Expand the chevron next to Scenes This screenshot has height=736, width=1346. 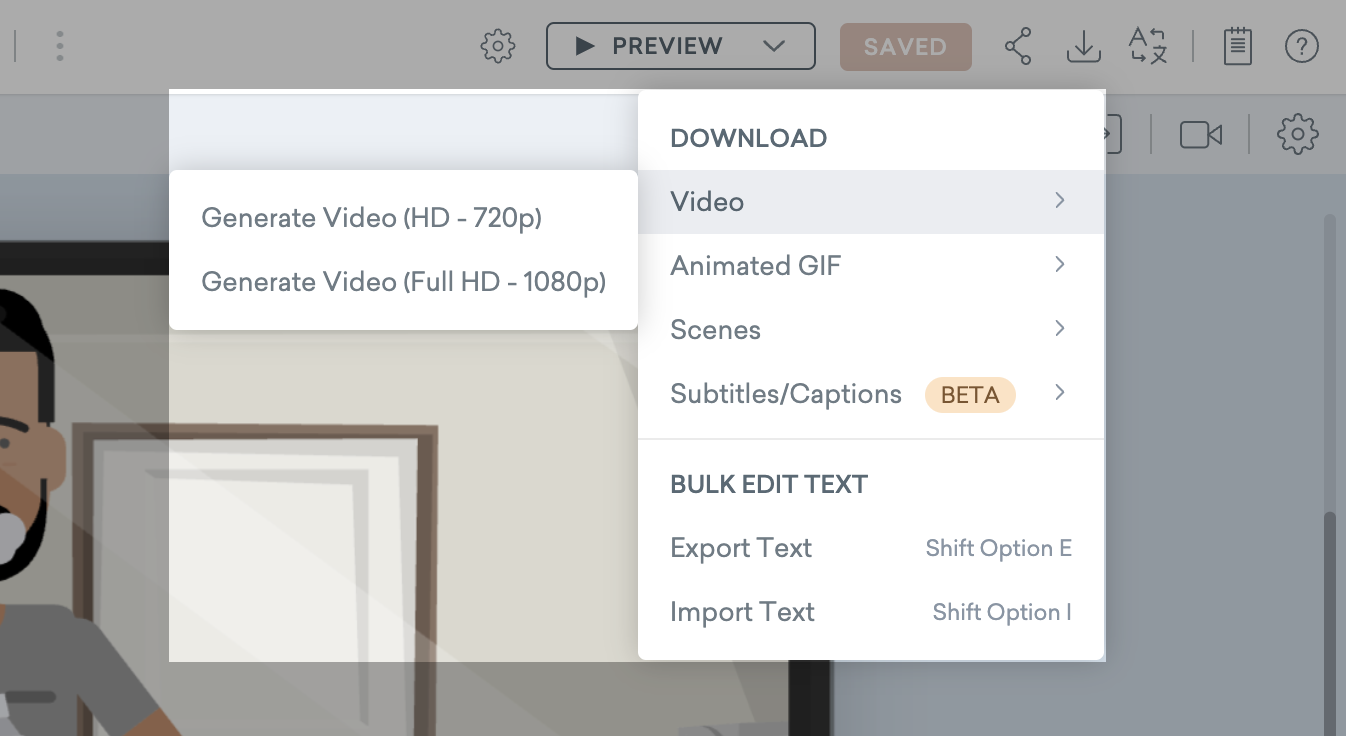(x=1060, y=329)
